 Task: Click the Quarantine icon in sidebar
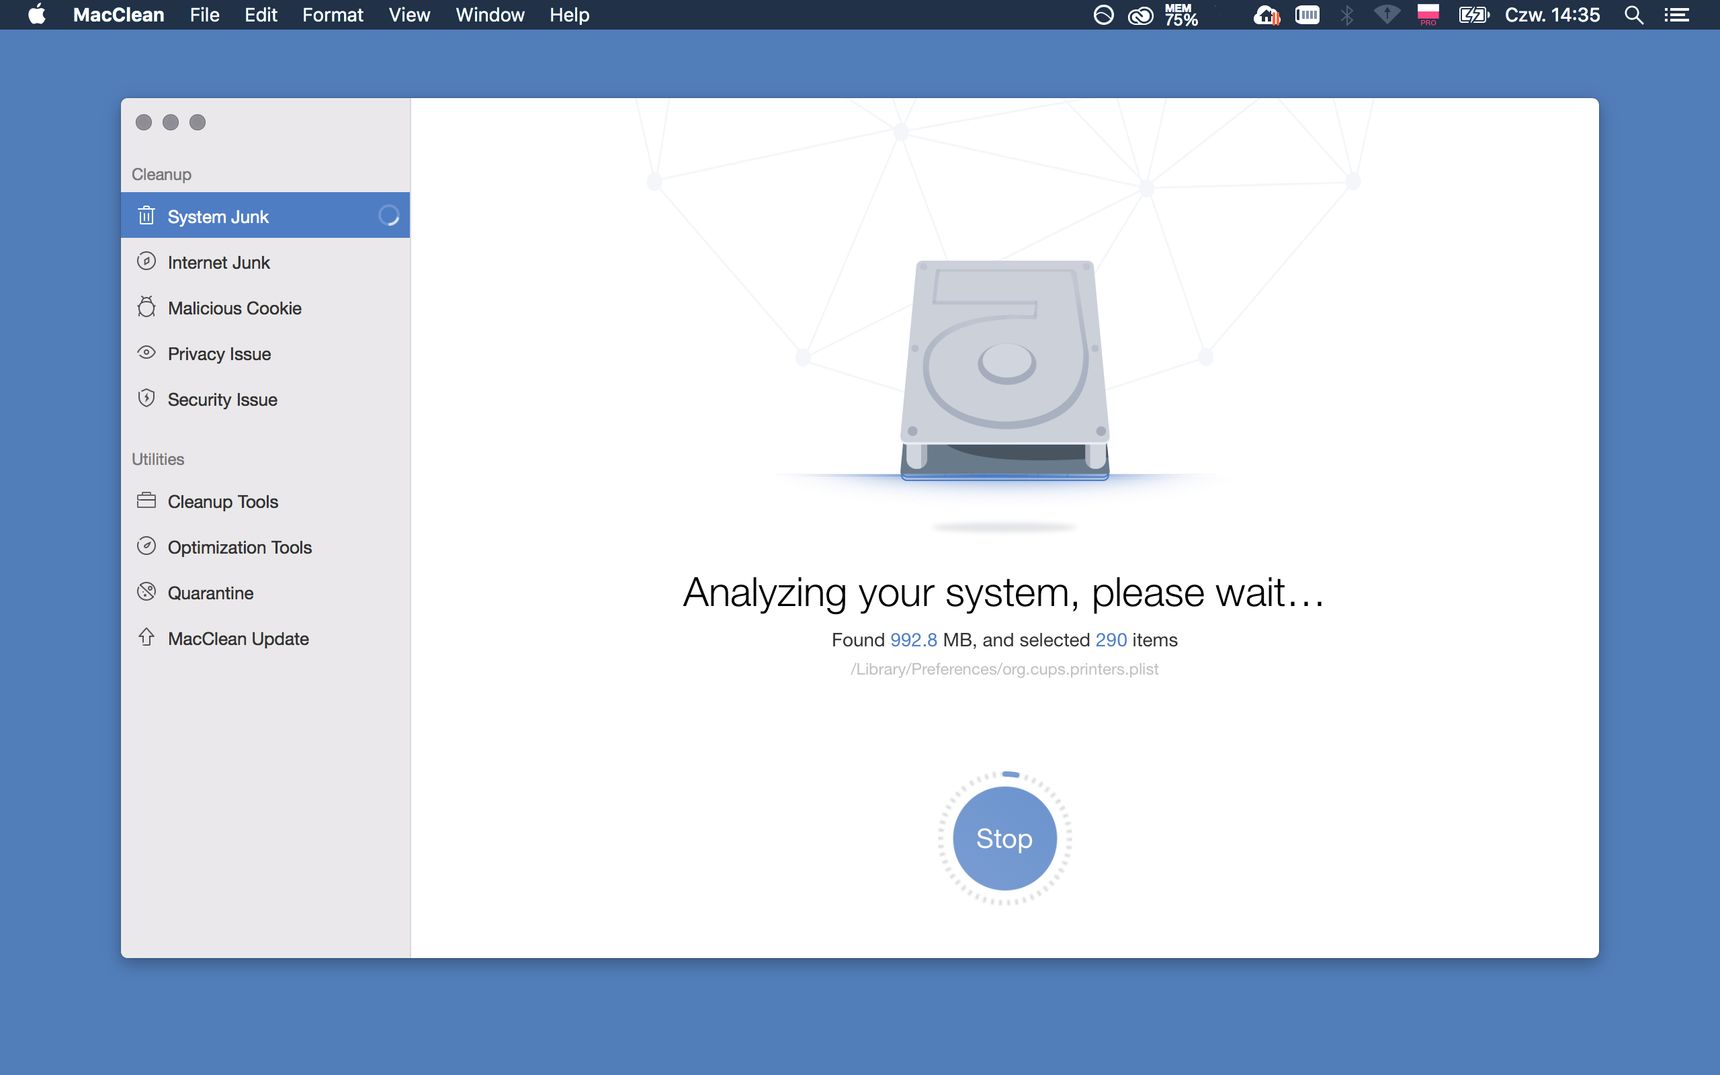(x=146, y=591)
